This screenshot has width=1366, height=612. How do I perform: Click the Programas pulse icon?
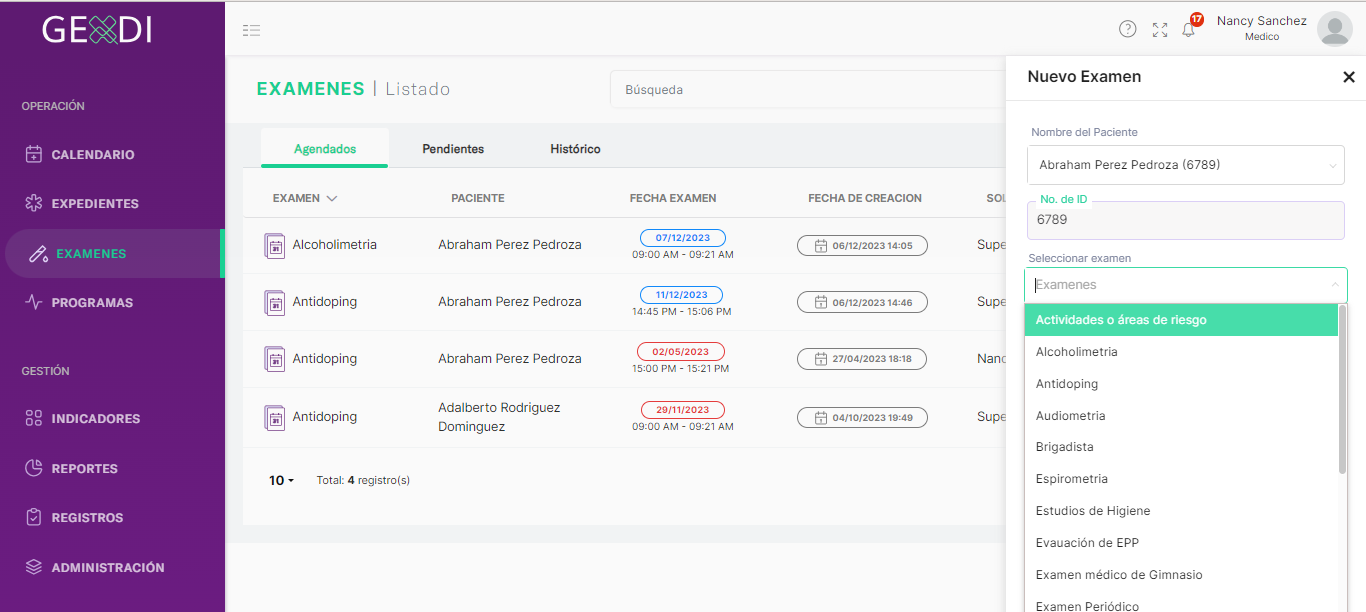pyautogui.click(x=34, y=302)
